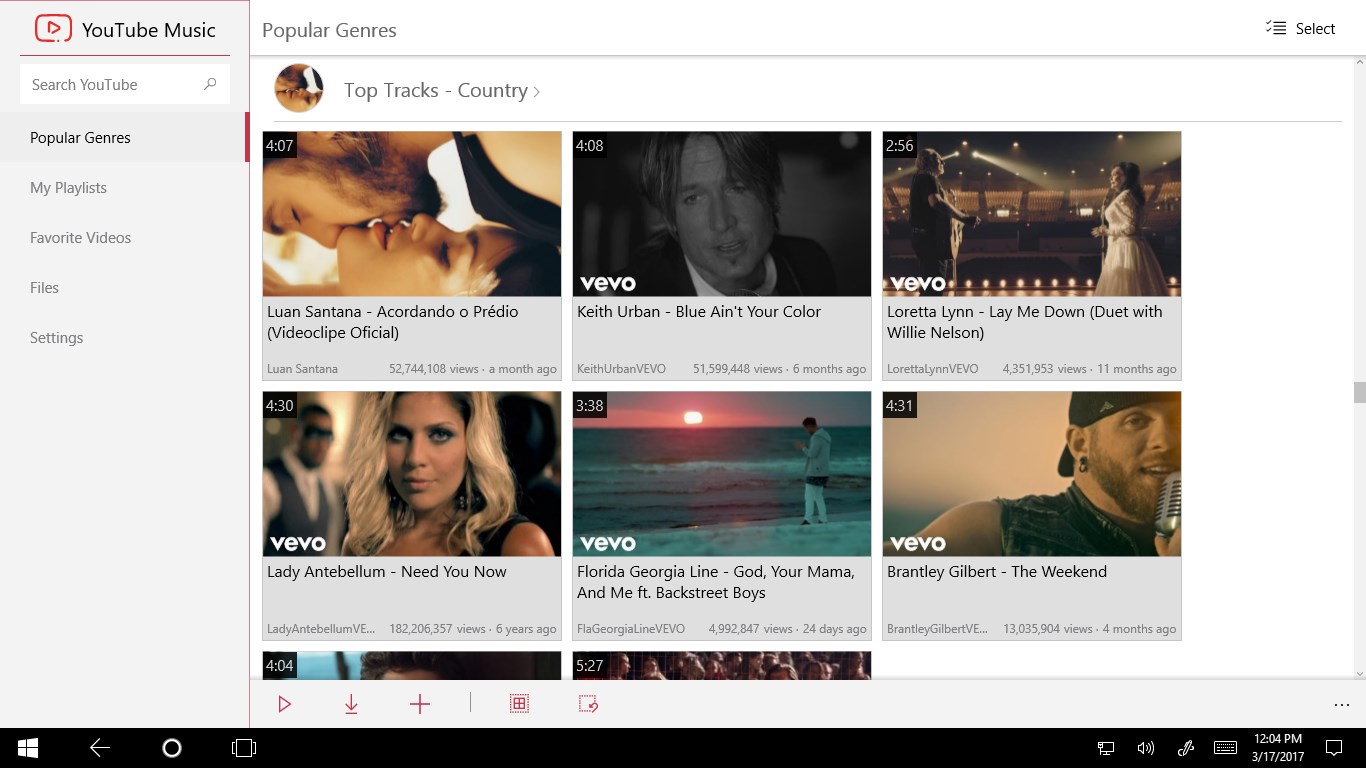Click '13,035,904 views · 4 months ago' text
Screen dimensions: 1366x768
pos(1090,629)
